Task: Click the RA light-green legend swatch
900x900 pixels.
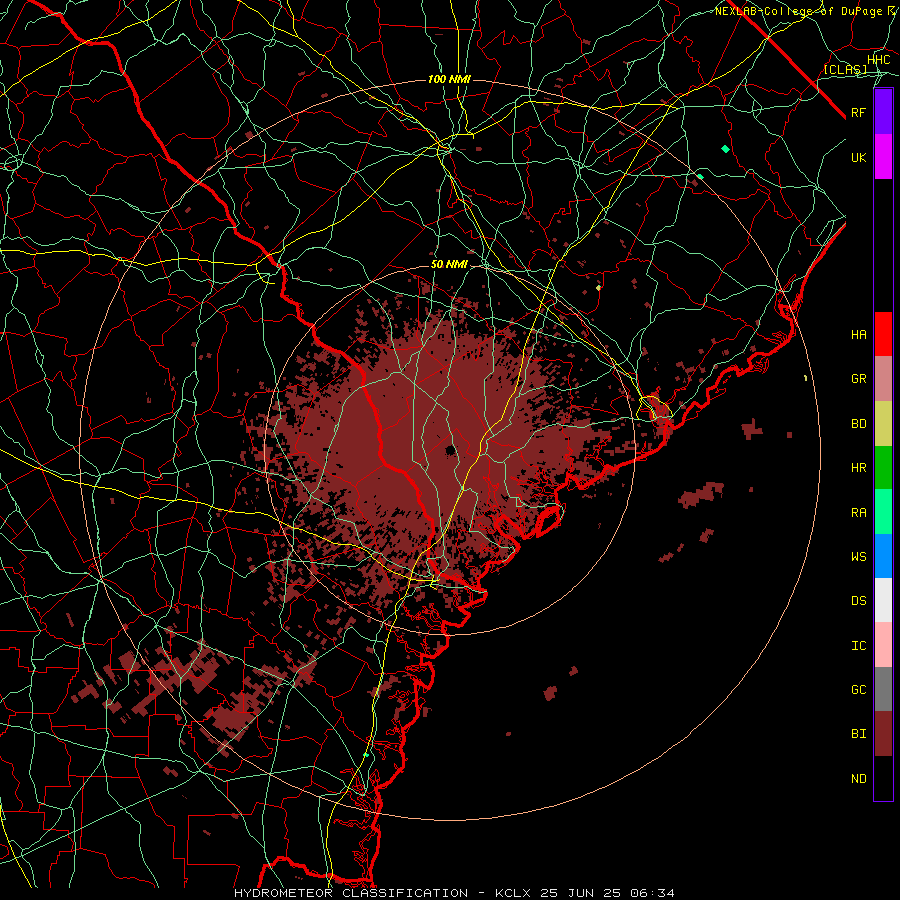Action: (883, 512)
